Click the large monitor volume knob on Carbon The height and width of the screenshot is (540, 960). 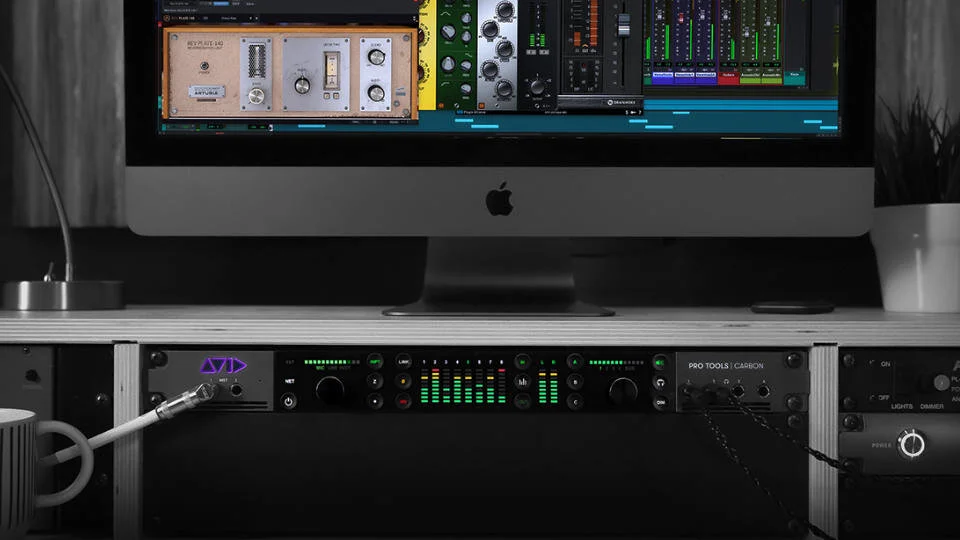[x=623, y=390]
